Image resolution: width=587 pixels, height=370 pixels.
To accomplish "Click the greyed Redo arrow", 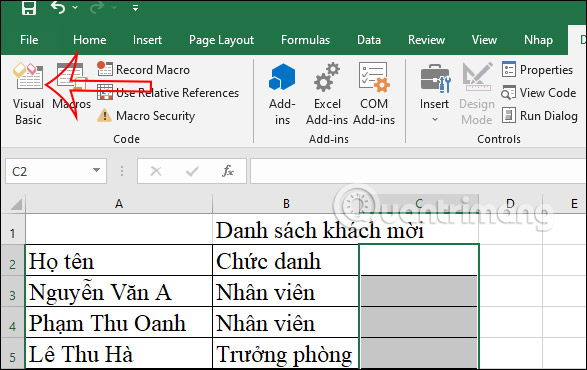I will pyautogui.click(x=97, y=7).
